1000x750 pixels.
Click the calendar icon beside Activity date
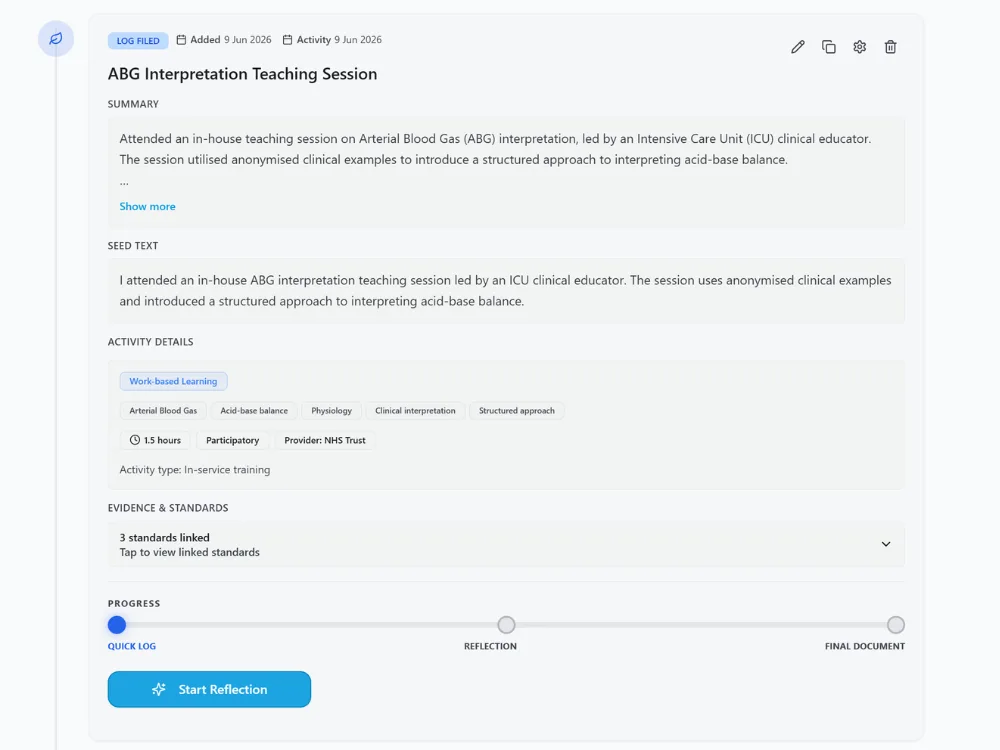tap(288, 40)
